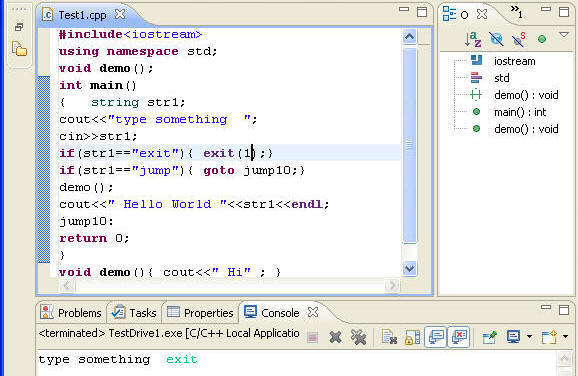
Task: Close the Test1.cpp editor tab
Action: tap(120, 15)
